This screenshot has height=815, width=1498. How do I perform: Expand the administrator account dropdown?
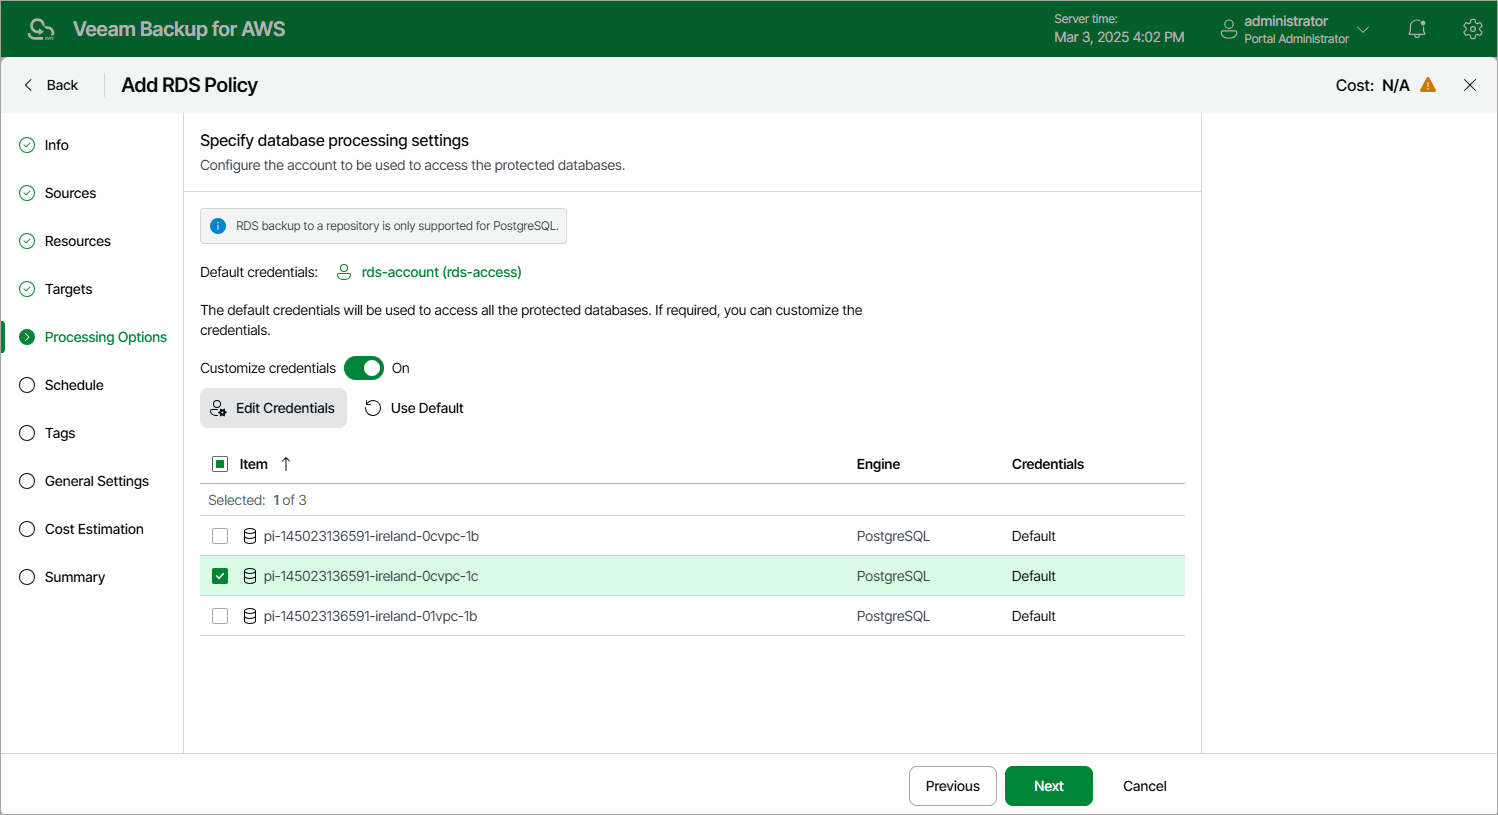pos(1363,29)
